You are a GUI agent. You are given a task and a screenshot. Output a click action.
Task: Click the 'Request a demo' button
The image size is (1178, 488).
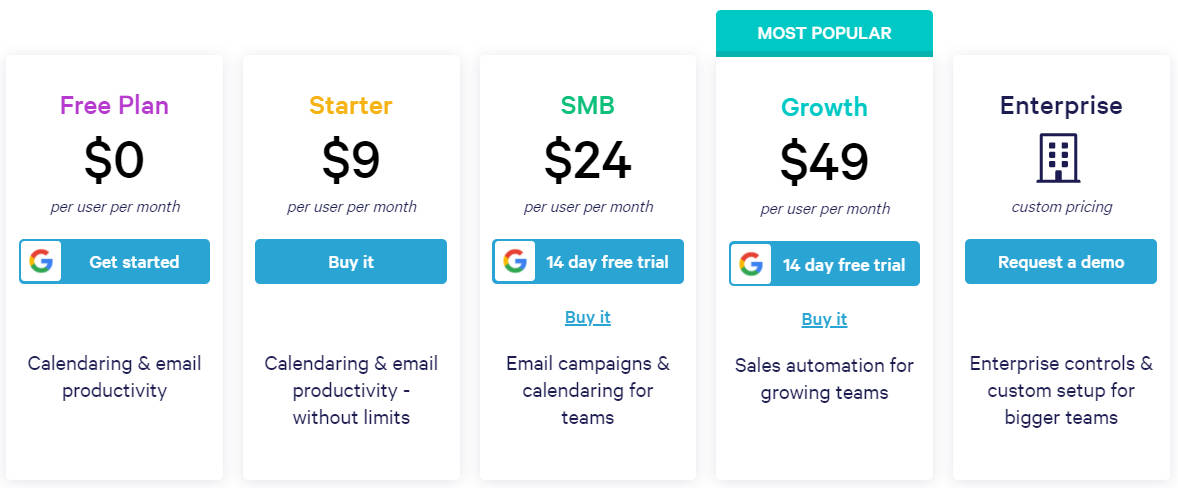tap(1061, 262)
